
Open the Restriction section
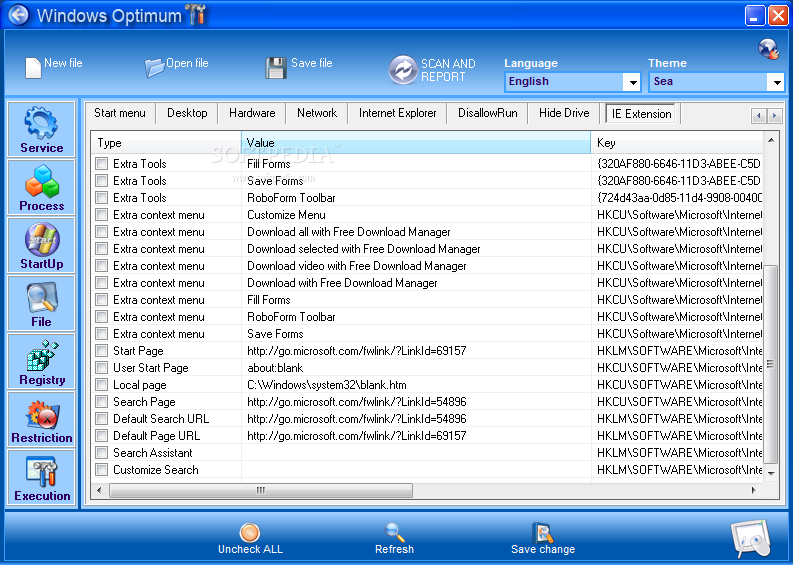coord(41,419)
